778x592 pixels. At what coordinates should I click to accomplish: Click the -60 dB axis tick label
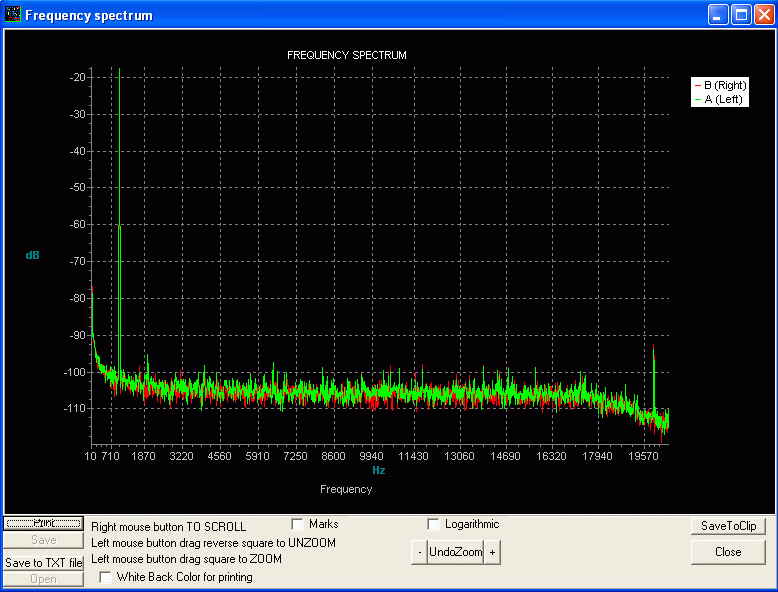click(77, 224)
